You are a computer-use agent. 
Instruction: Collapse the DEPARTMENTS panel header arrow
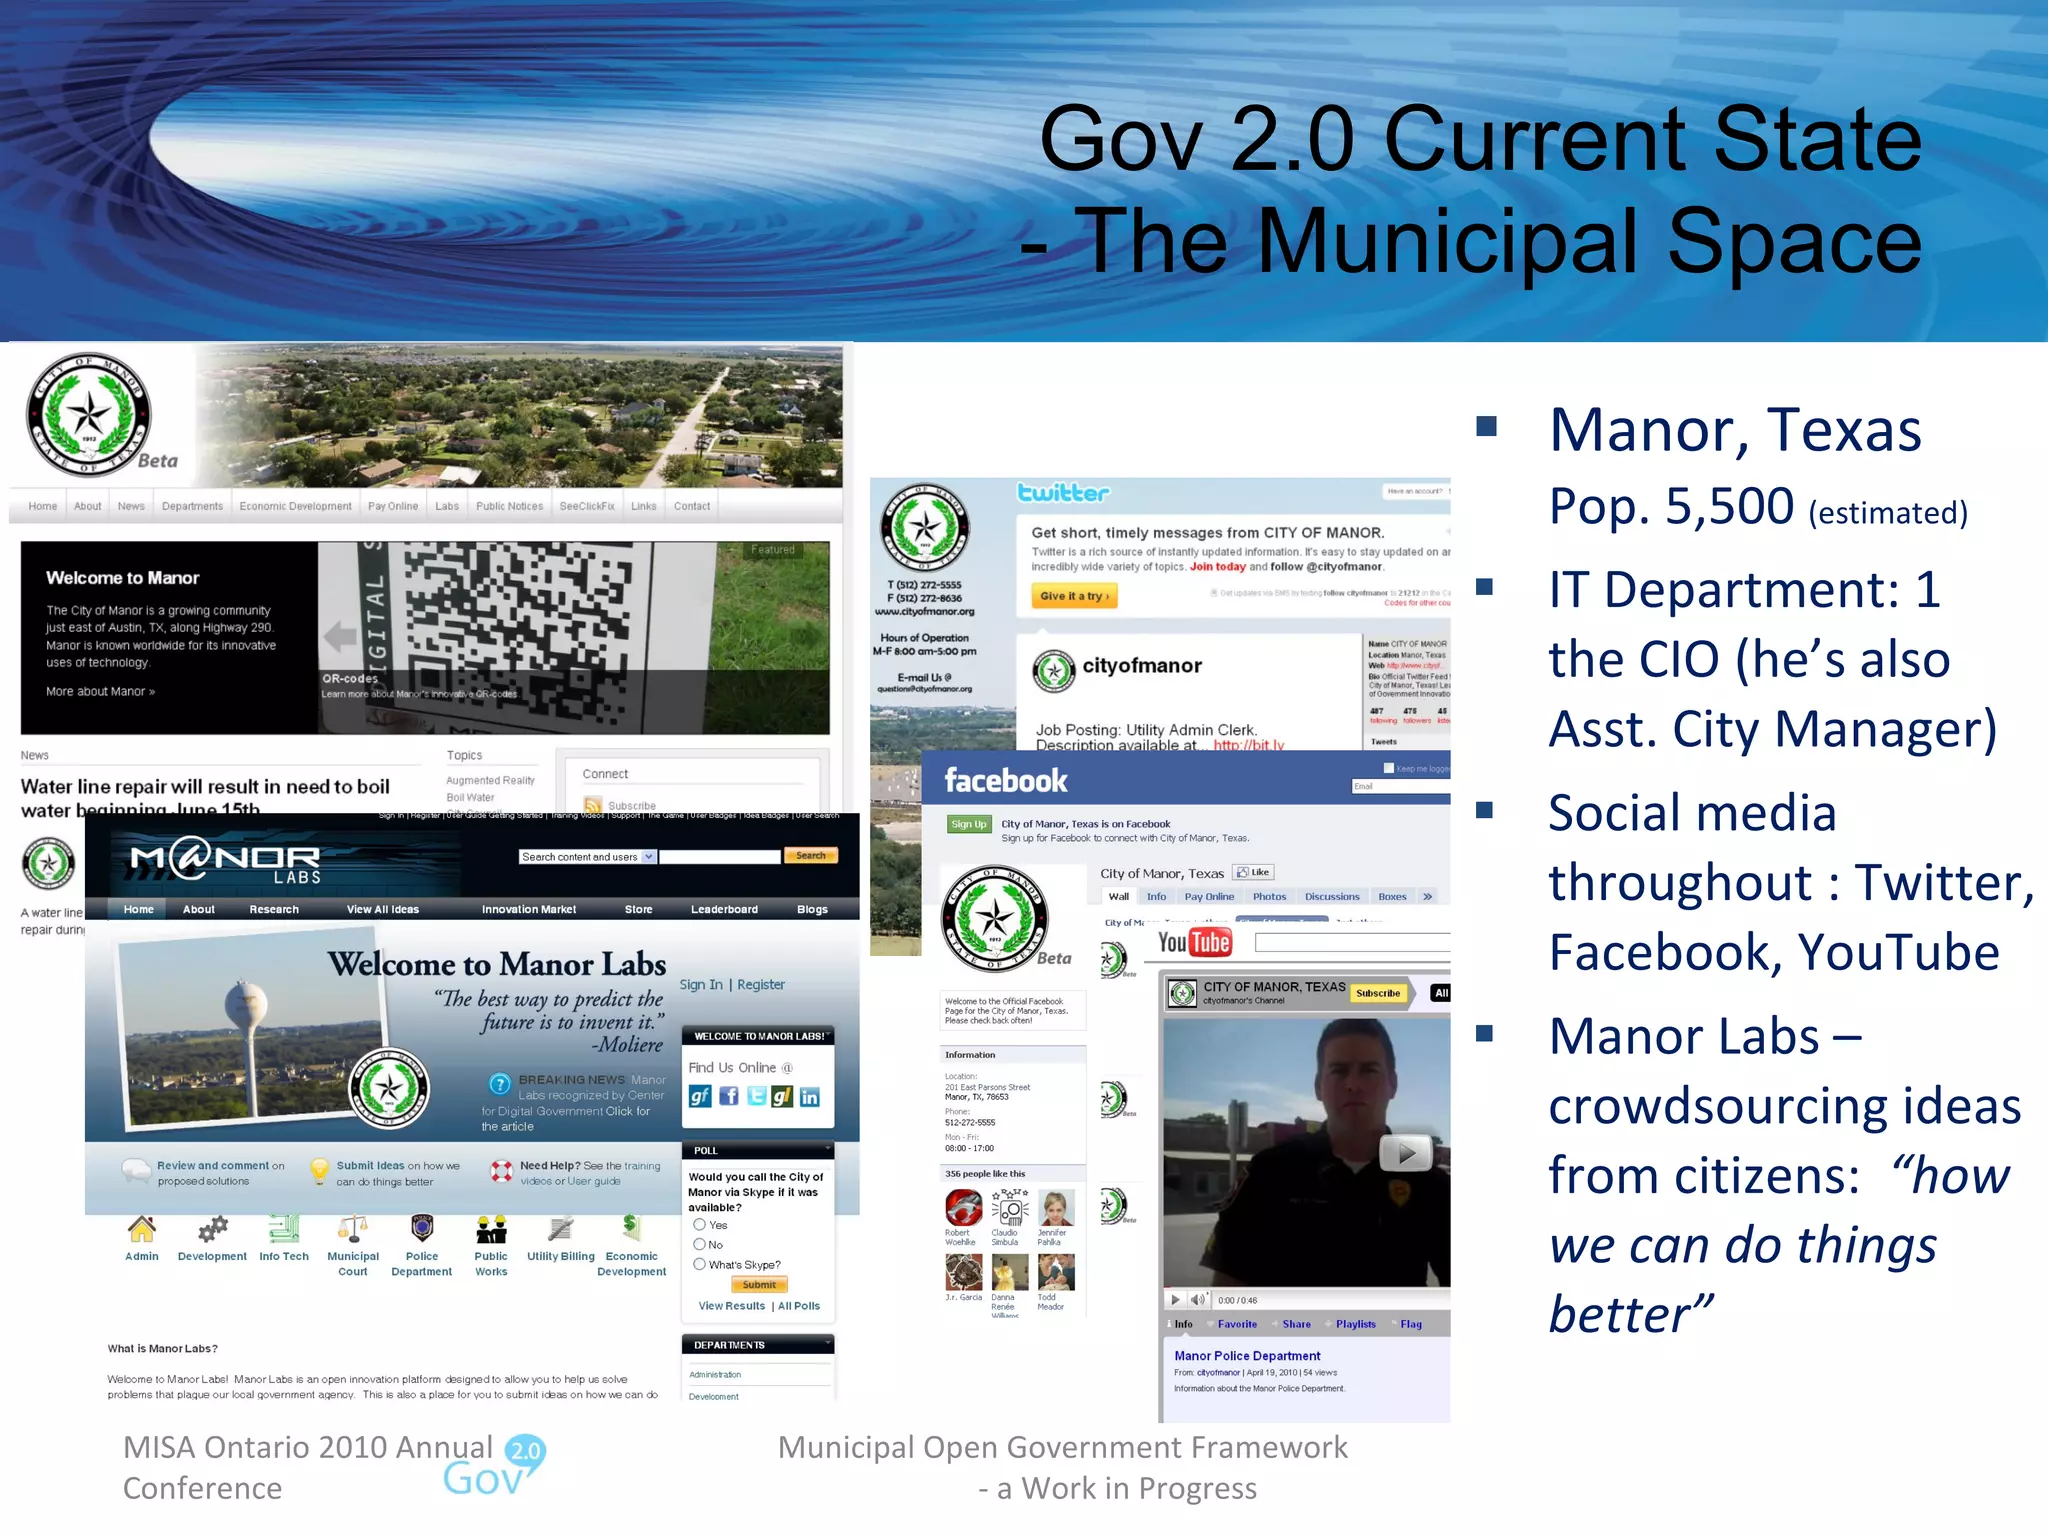pyautogui.click(x=827, y=1344)
